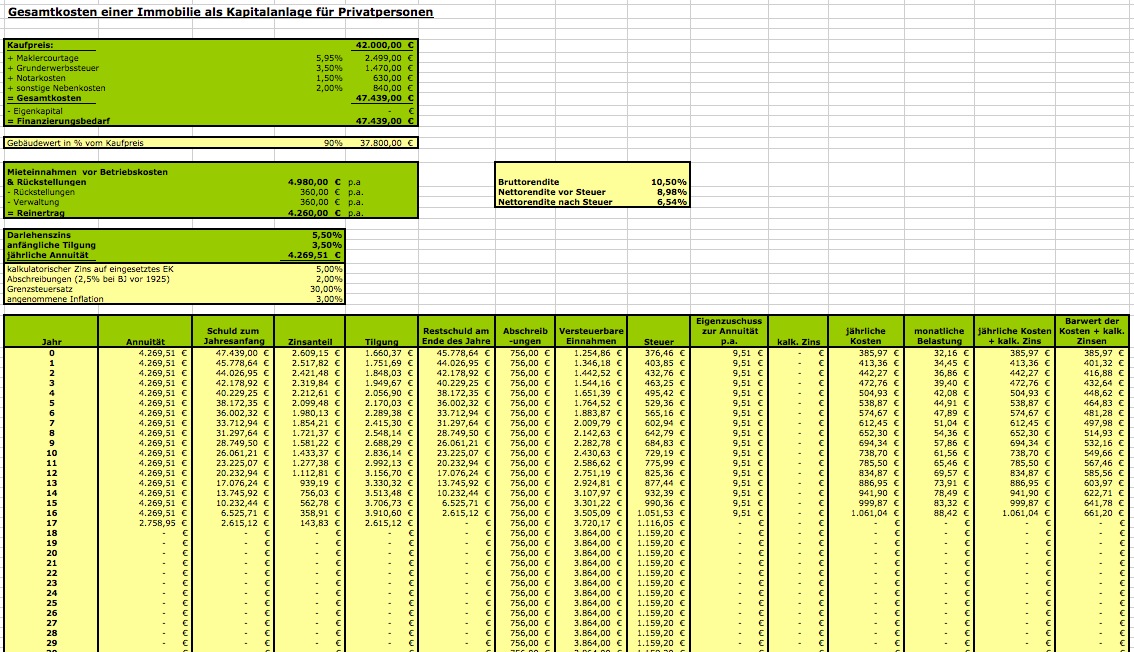Select the year 17 Zinsanteil value 143,83 €
Image resolution: width=1134 pixels, height=652 pixels.
(320, 523)
